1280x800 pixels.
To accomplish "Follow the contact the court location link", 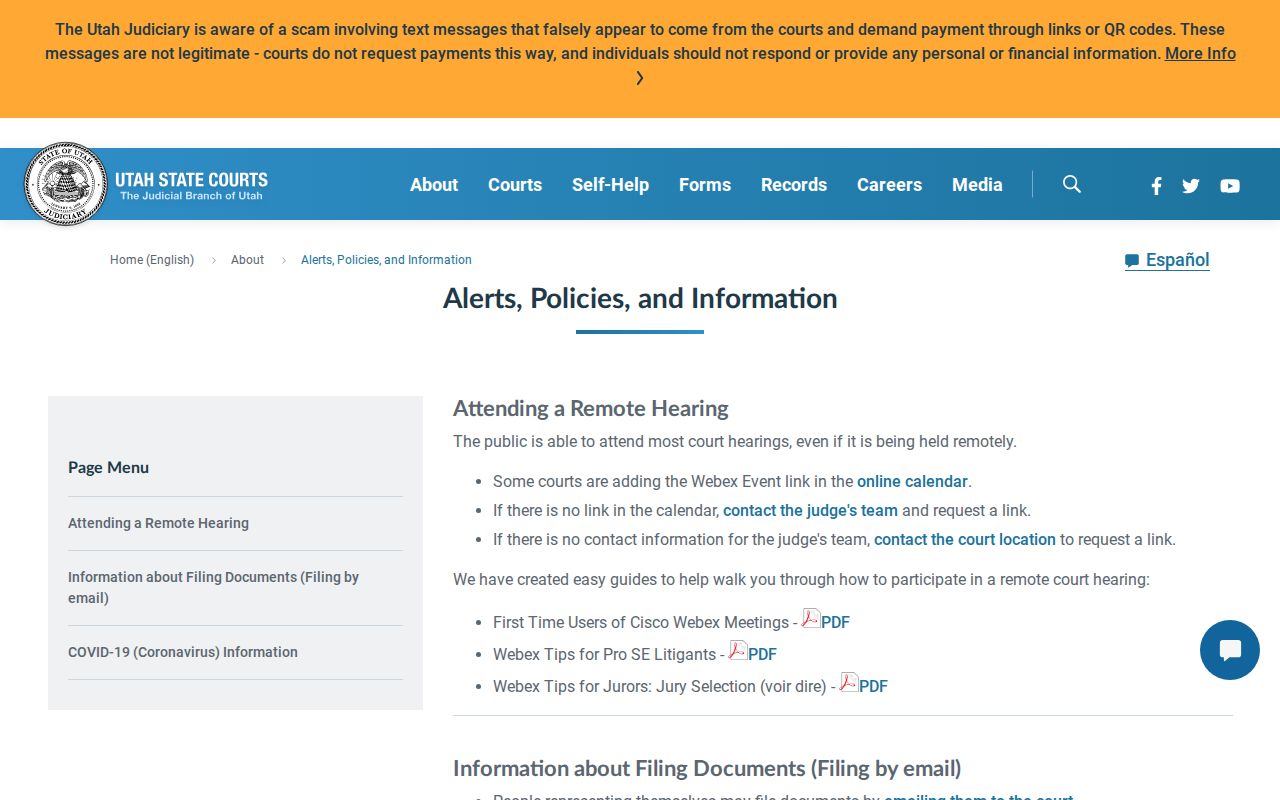I will (x=965, y=539).
